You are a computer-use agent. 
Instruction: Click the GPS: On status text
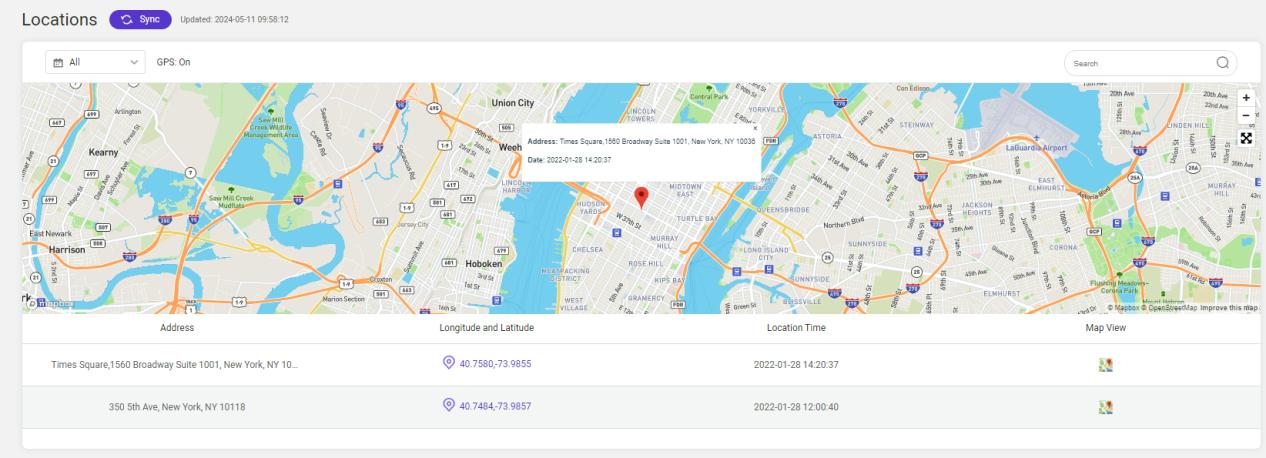click(x=174, y=62)
